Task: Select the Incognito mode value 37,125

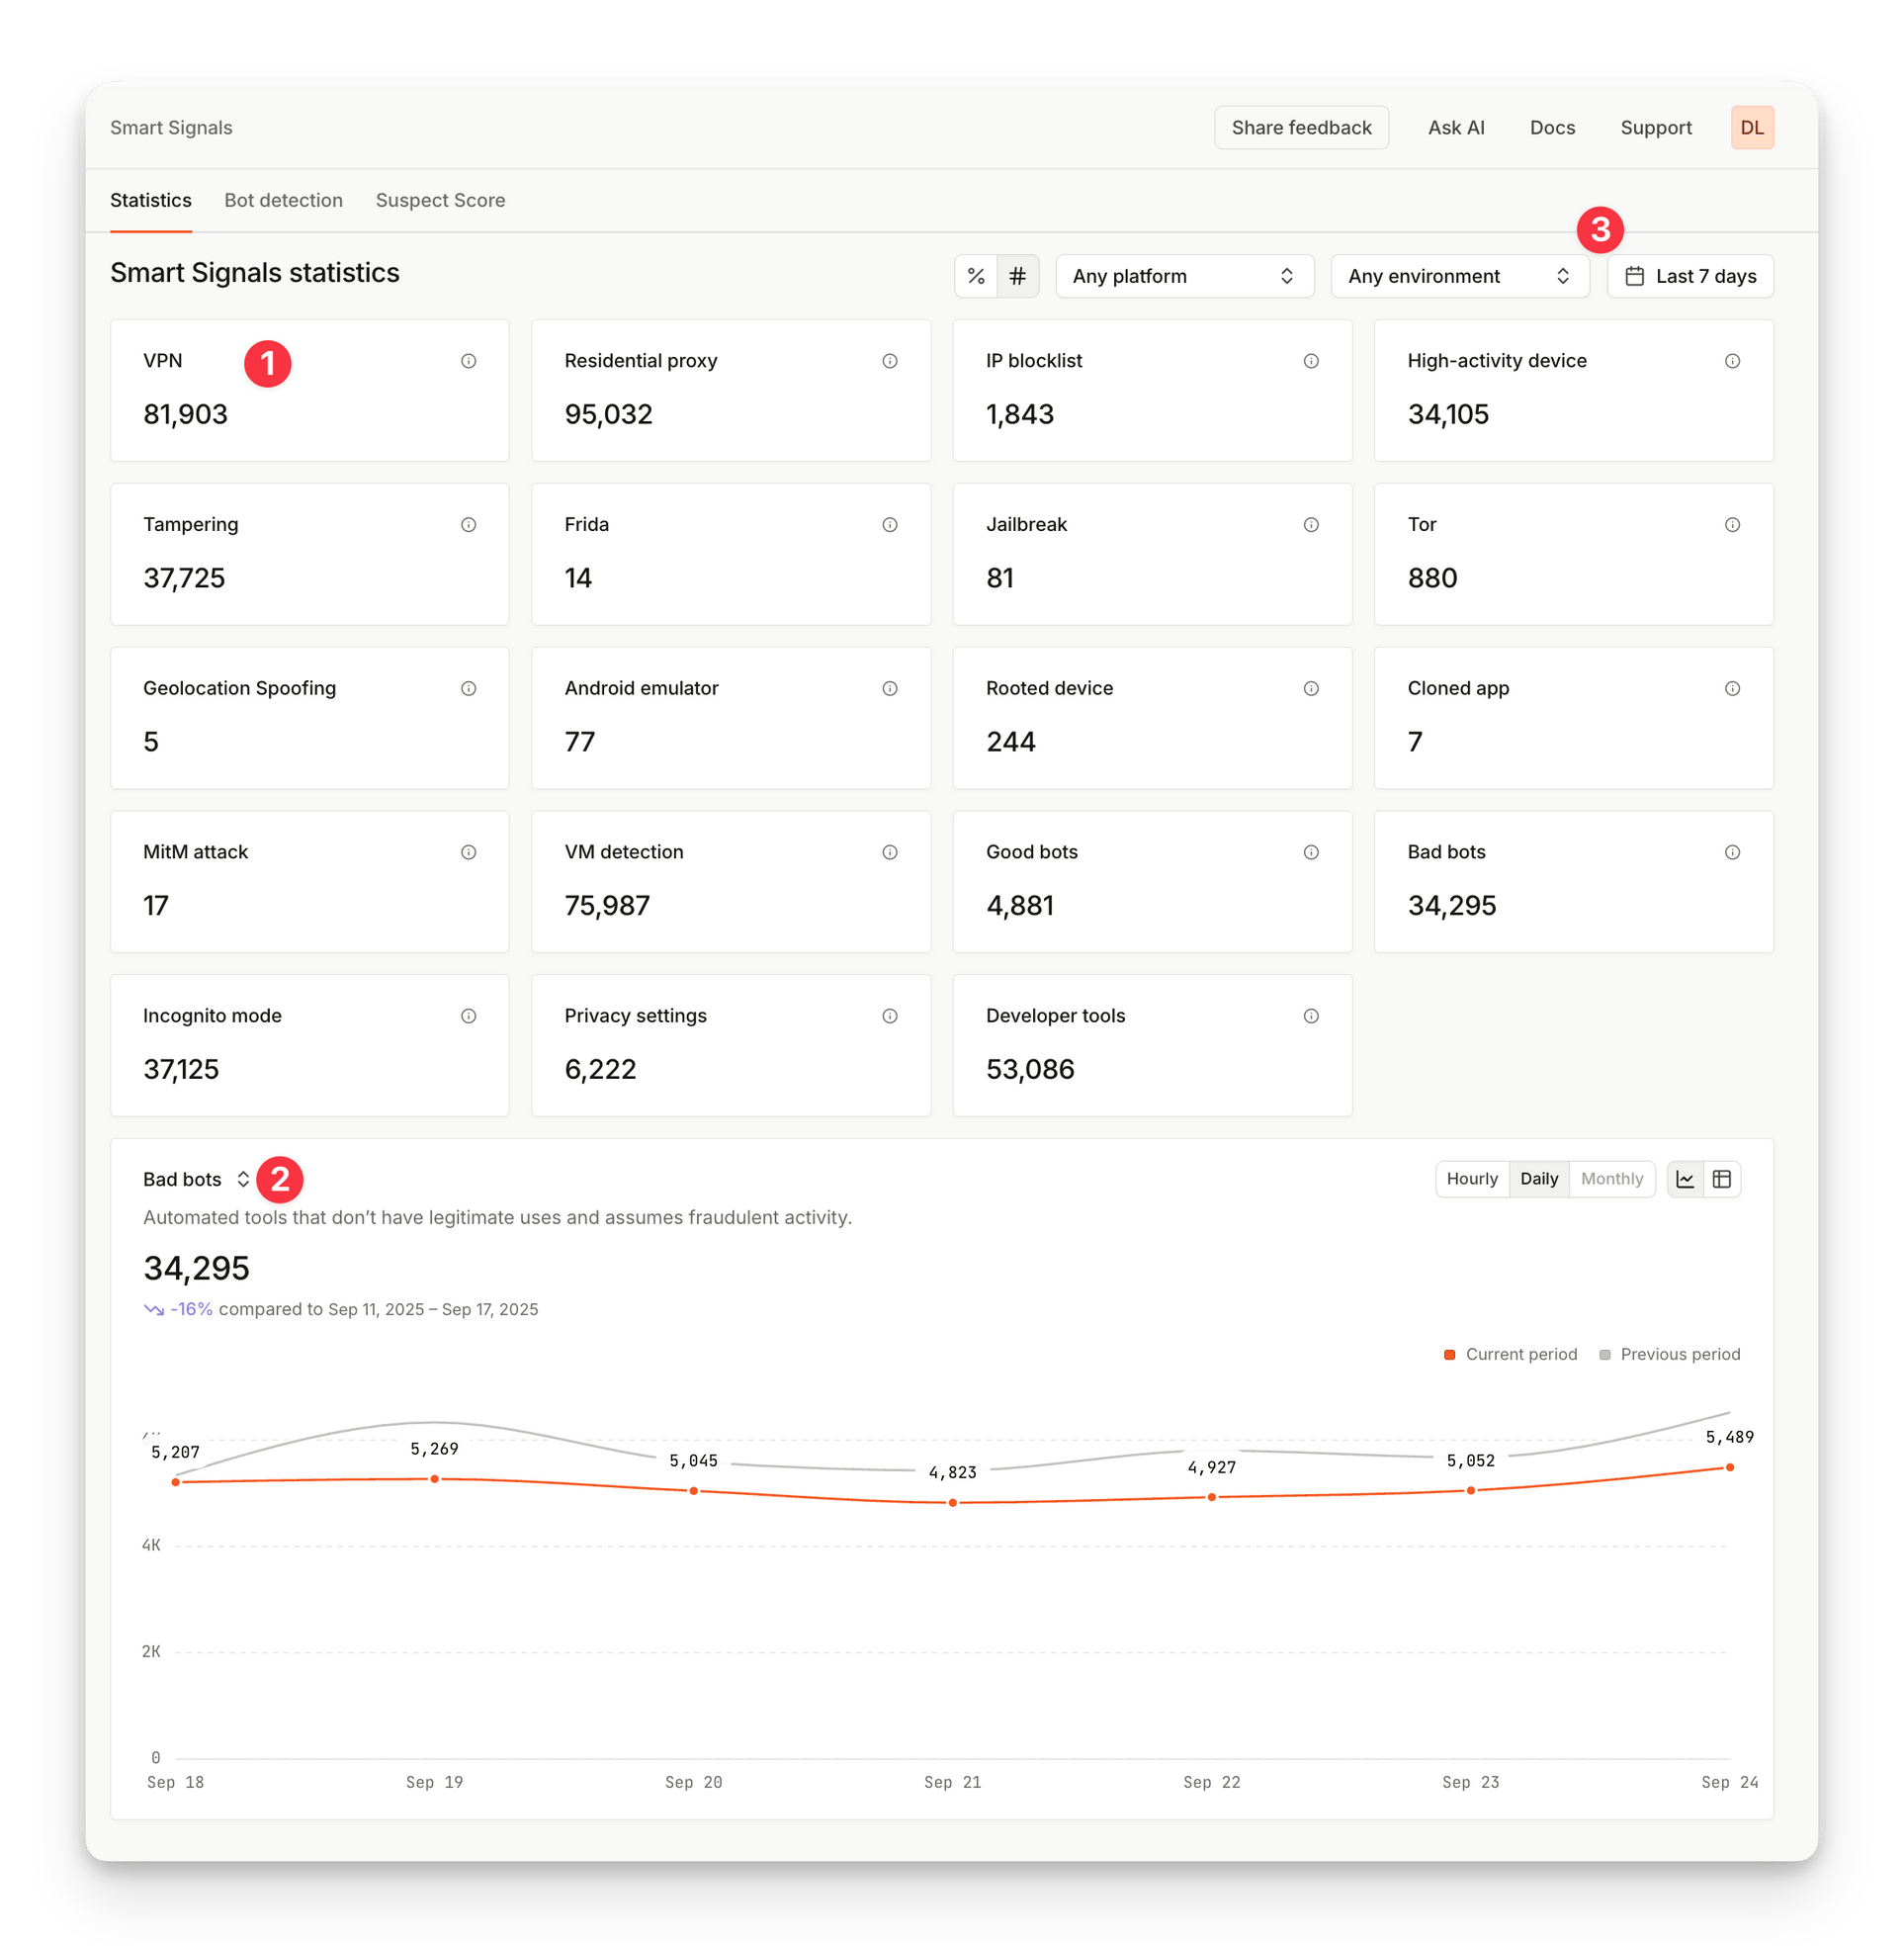Action: pos(181,1069)
